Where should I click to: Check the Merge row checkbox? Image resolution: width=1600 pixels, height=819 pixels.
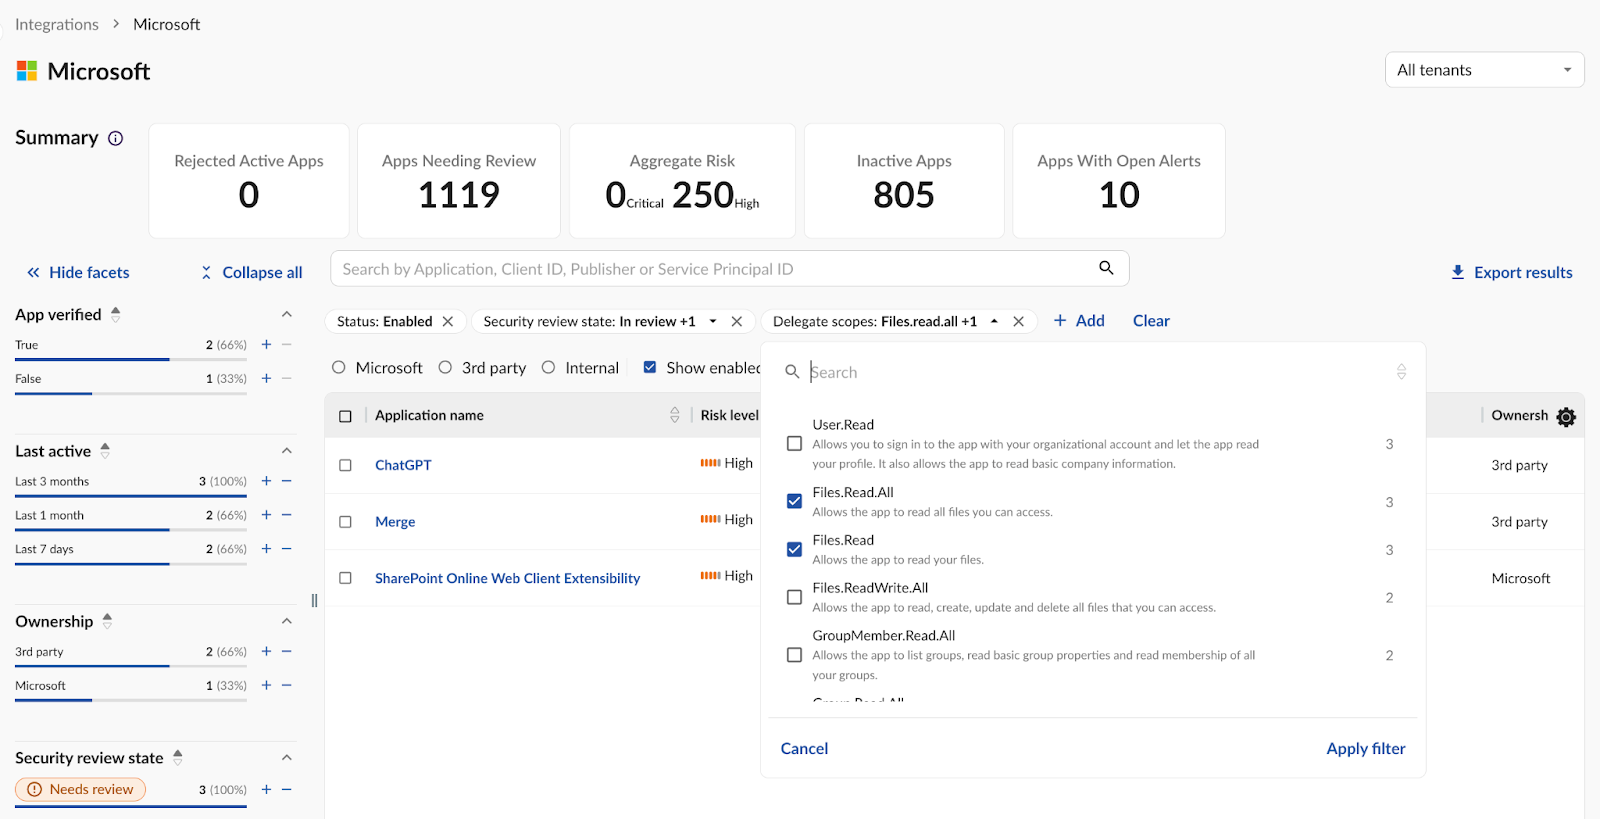tap(346, 522)
